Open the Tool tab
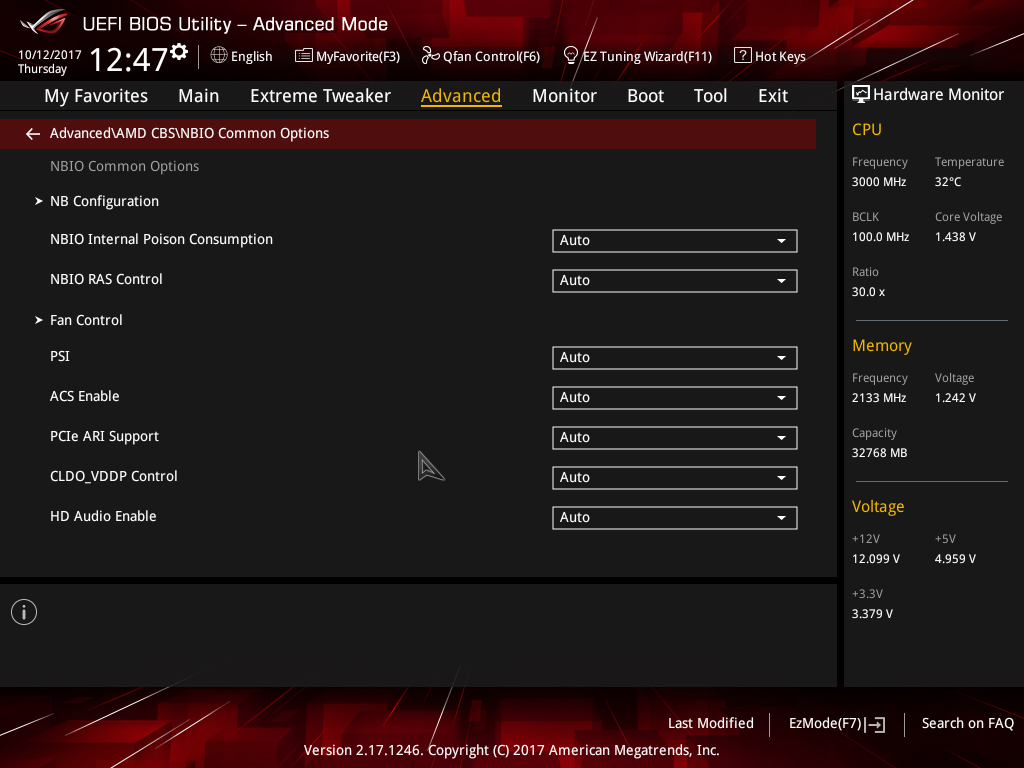Screen dimensions: 1024x768 point(710,96)
